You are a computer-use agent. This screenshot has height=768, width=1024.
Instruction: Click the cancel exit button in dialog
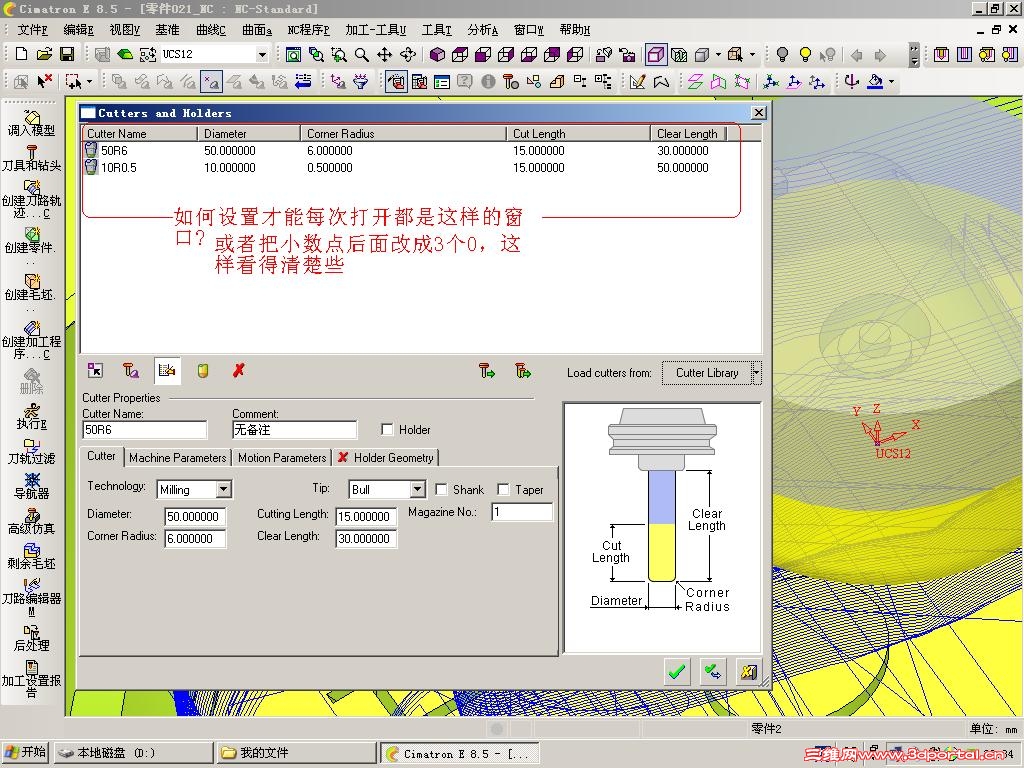pyautogui.click(x=749, y=671)
